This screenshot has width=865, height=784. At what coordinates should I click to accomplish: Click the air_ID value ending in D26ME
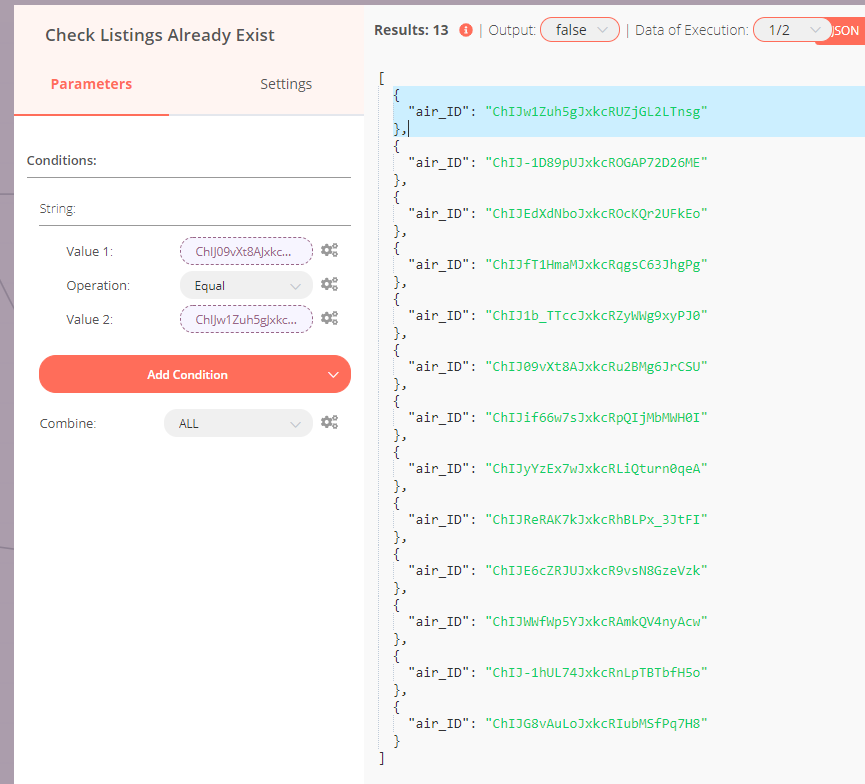(x=596, y=162)
